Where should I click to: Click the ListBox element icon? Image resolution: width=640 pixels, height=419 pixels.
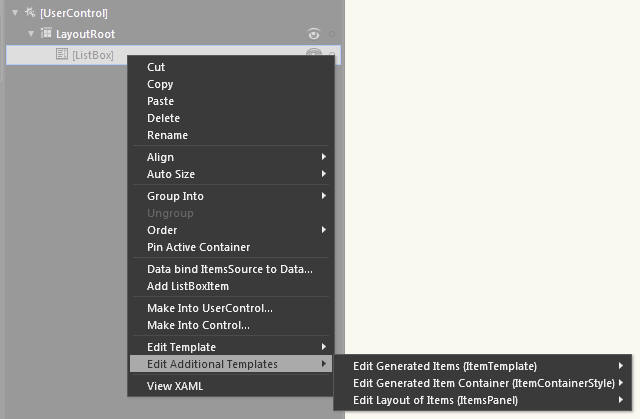coord(62,54)
